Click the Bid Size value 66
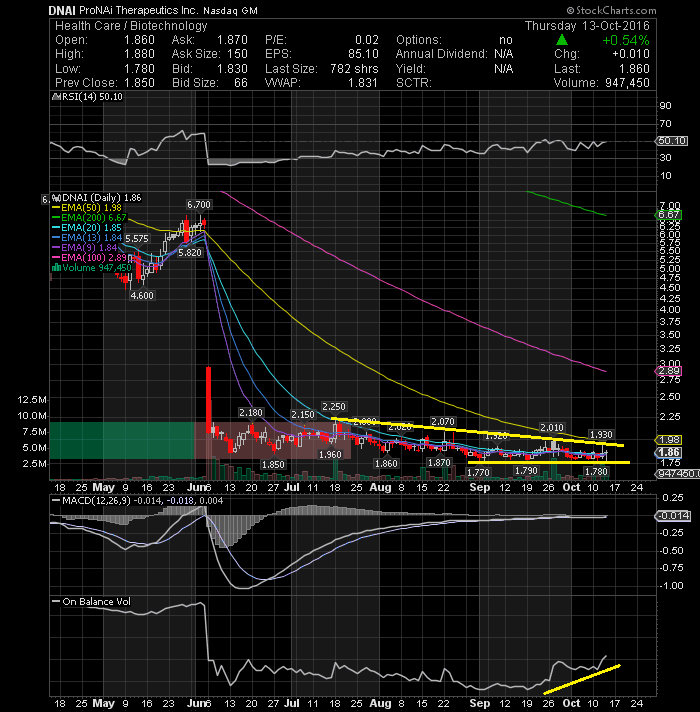 [241, 83]
